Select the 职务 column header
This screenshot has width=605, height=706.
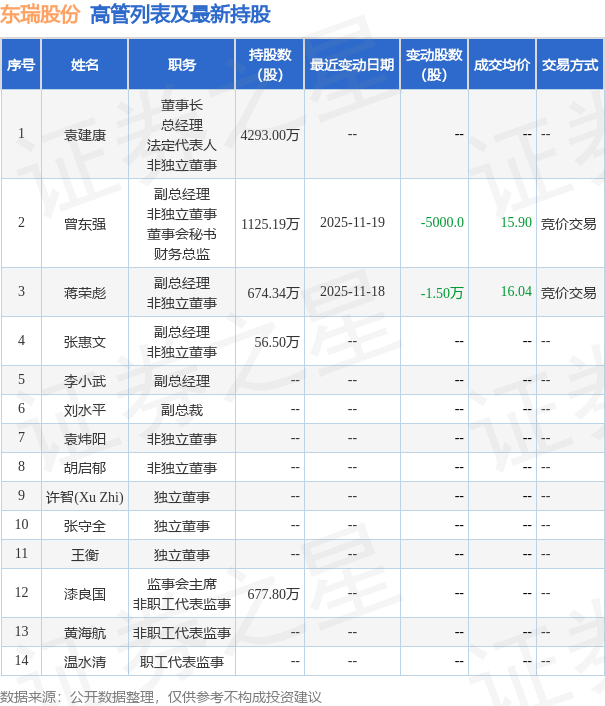click(x=182, y=65)
